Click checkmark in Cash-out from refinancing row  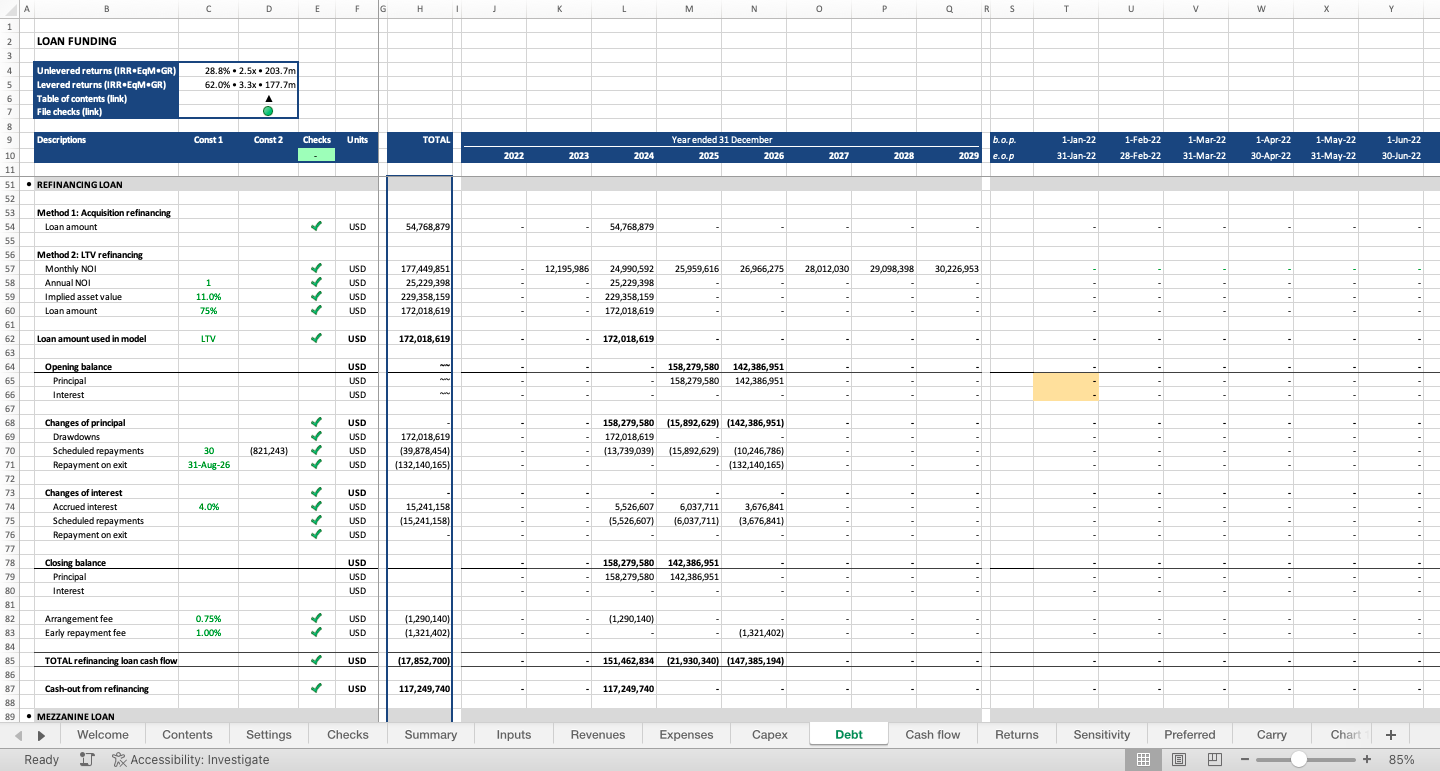pos(316,689)
